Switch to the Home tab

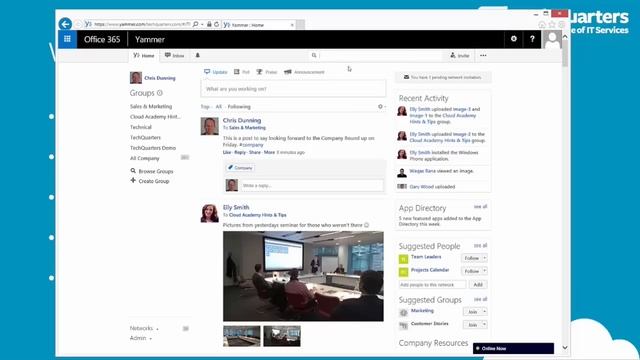144,56
